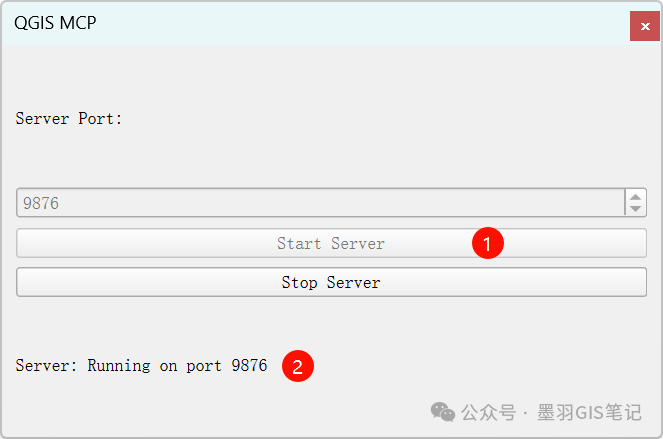663x439 pixels.
Task: Click blank area between Stop Server and status
Action: tap(330, 325)
